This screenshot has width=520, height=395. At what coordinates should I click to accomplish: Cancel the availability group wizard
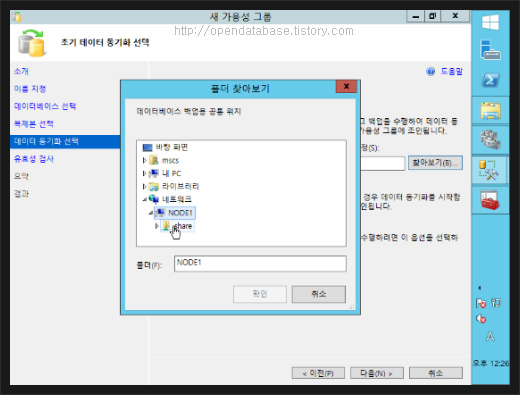436,373
